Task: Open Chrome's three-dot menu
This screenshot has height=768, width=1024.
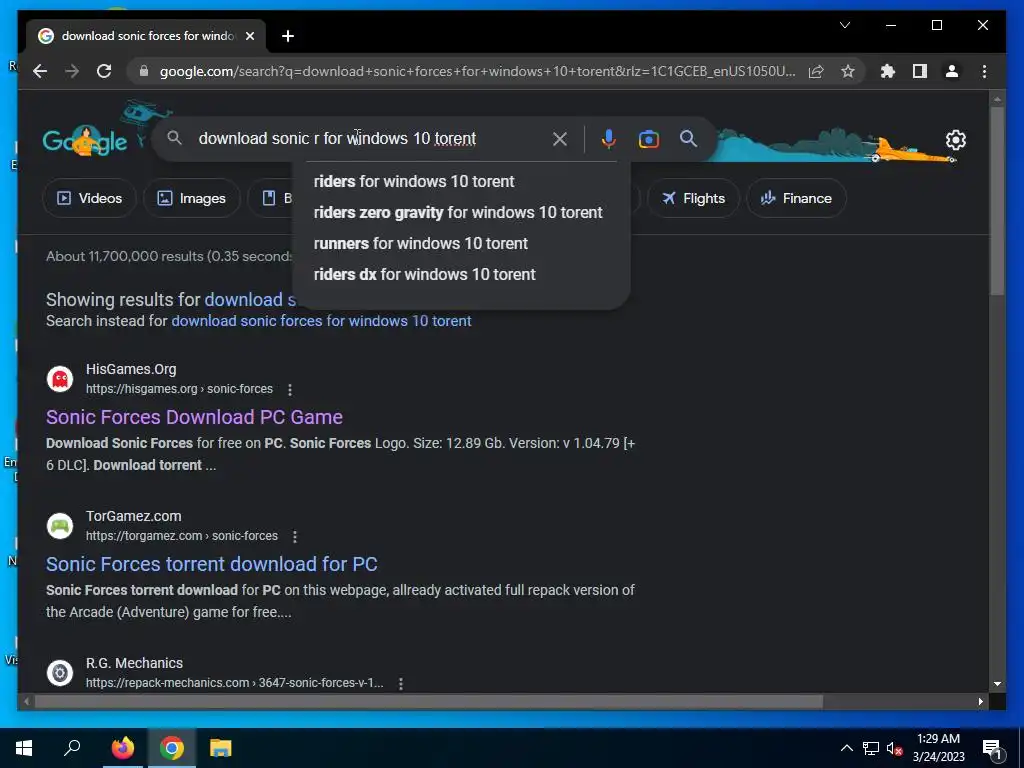Action: click(x=984, y=71)
